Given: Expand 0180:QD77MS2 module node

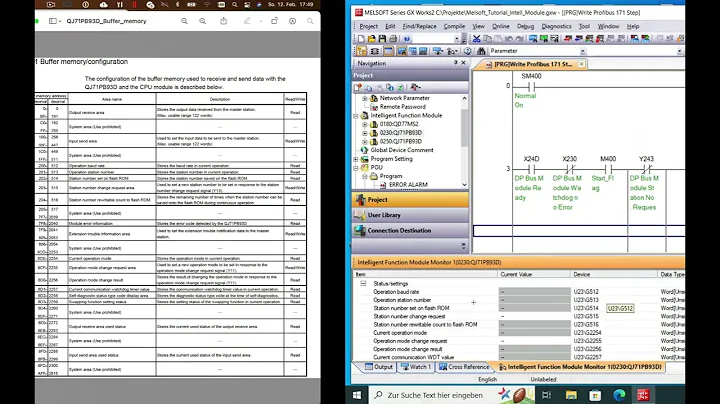Looking at the screenshot, I should 365,124.
